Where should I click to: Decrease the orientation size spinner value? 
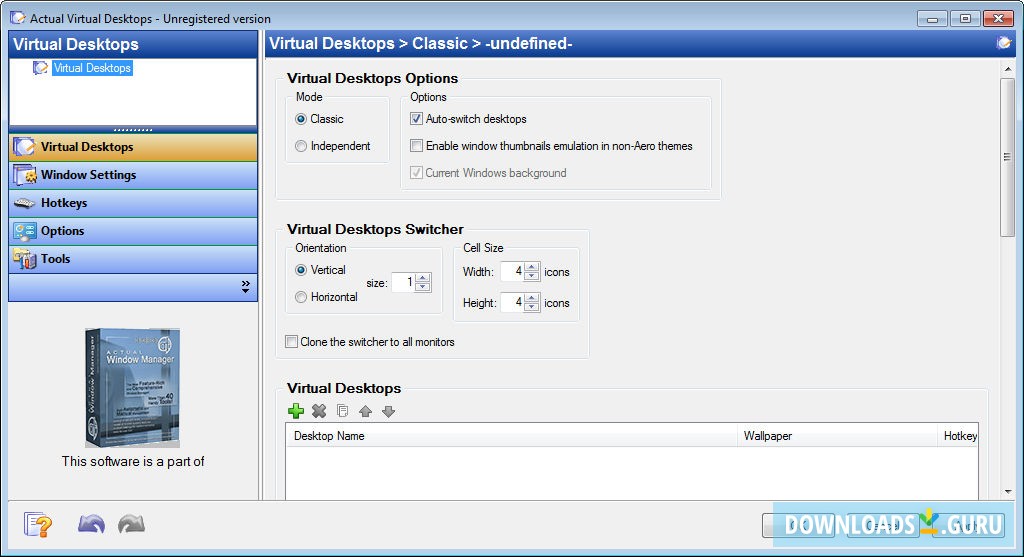click(x=423, y=287)
